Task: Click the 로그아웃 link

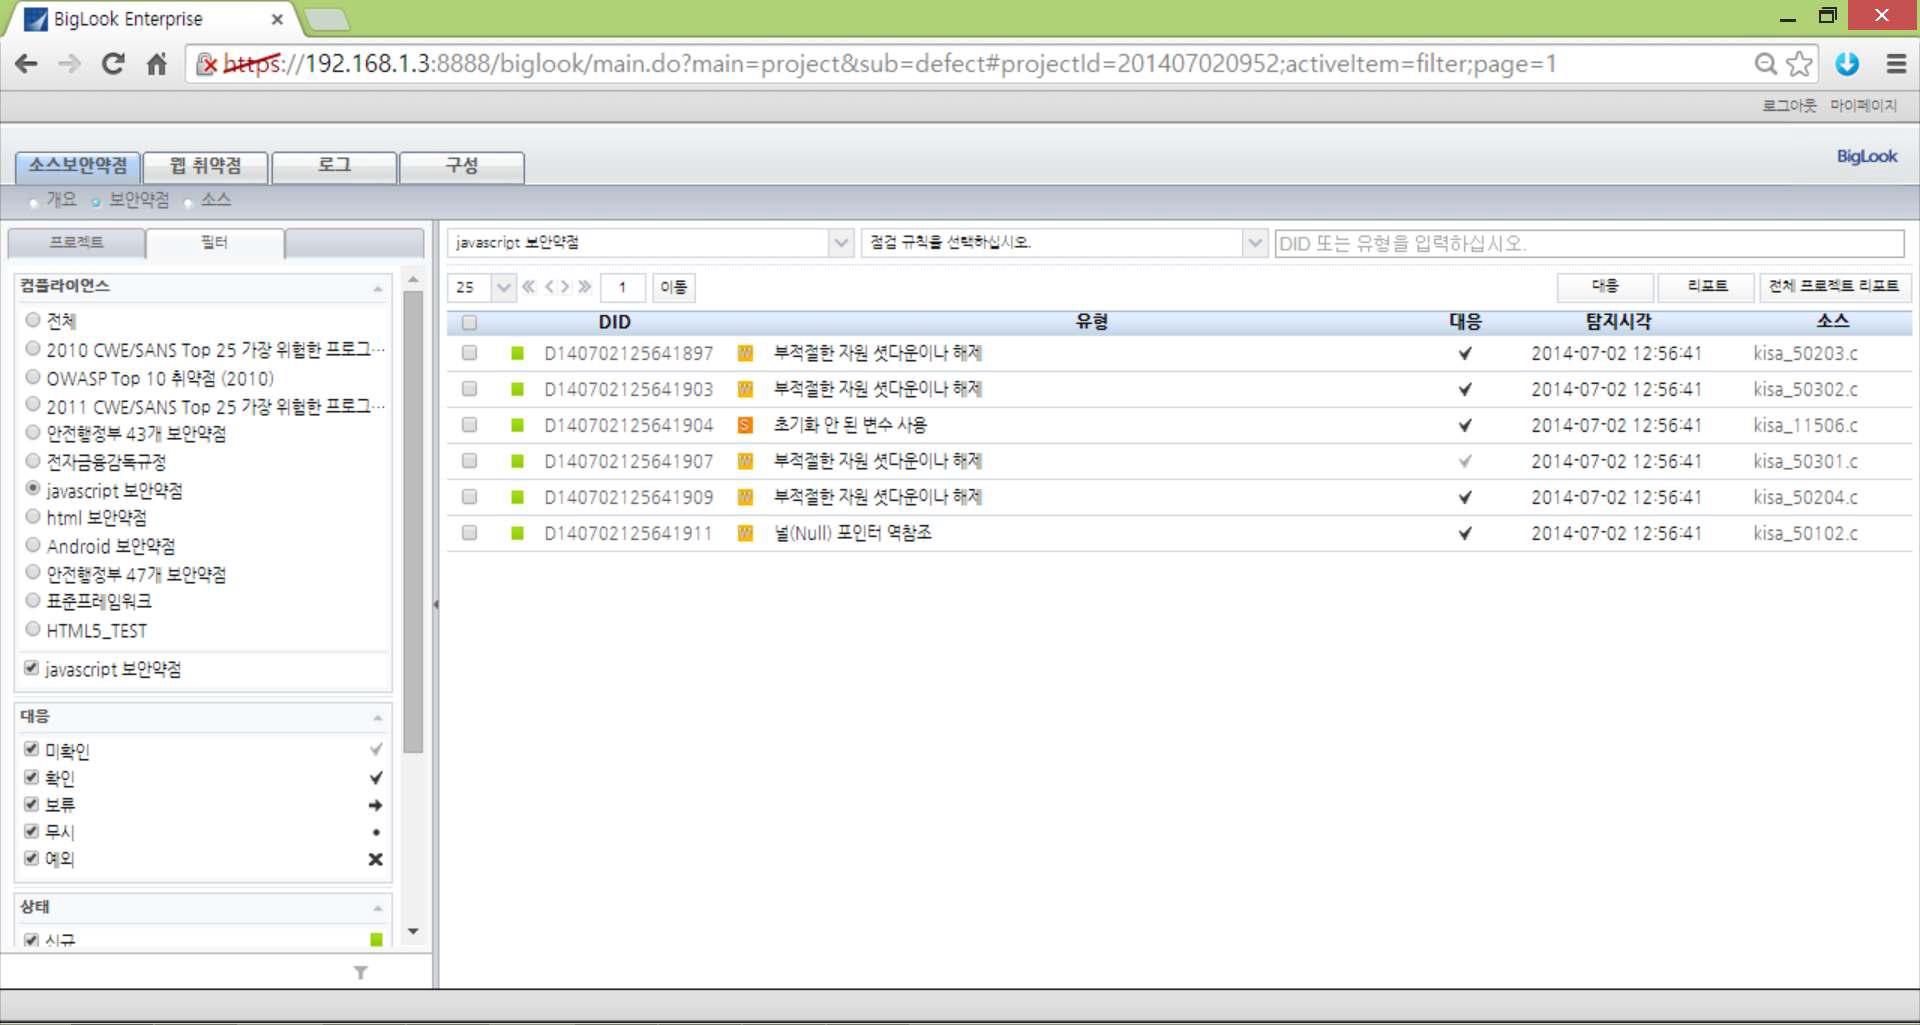Action: coord(1789,105)
